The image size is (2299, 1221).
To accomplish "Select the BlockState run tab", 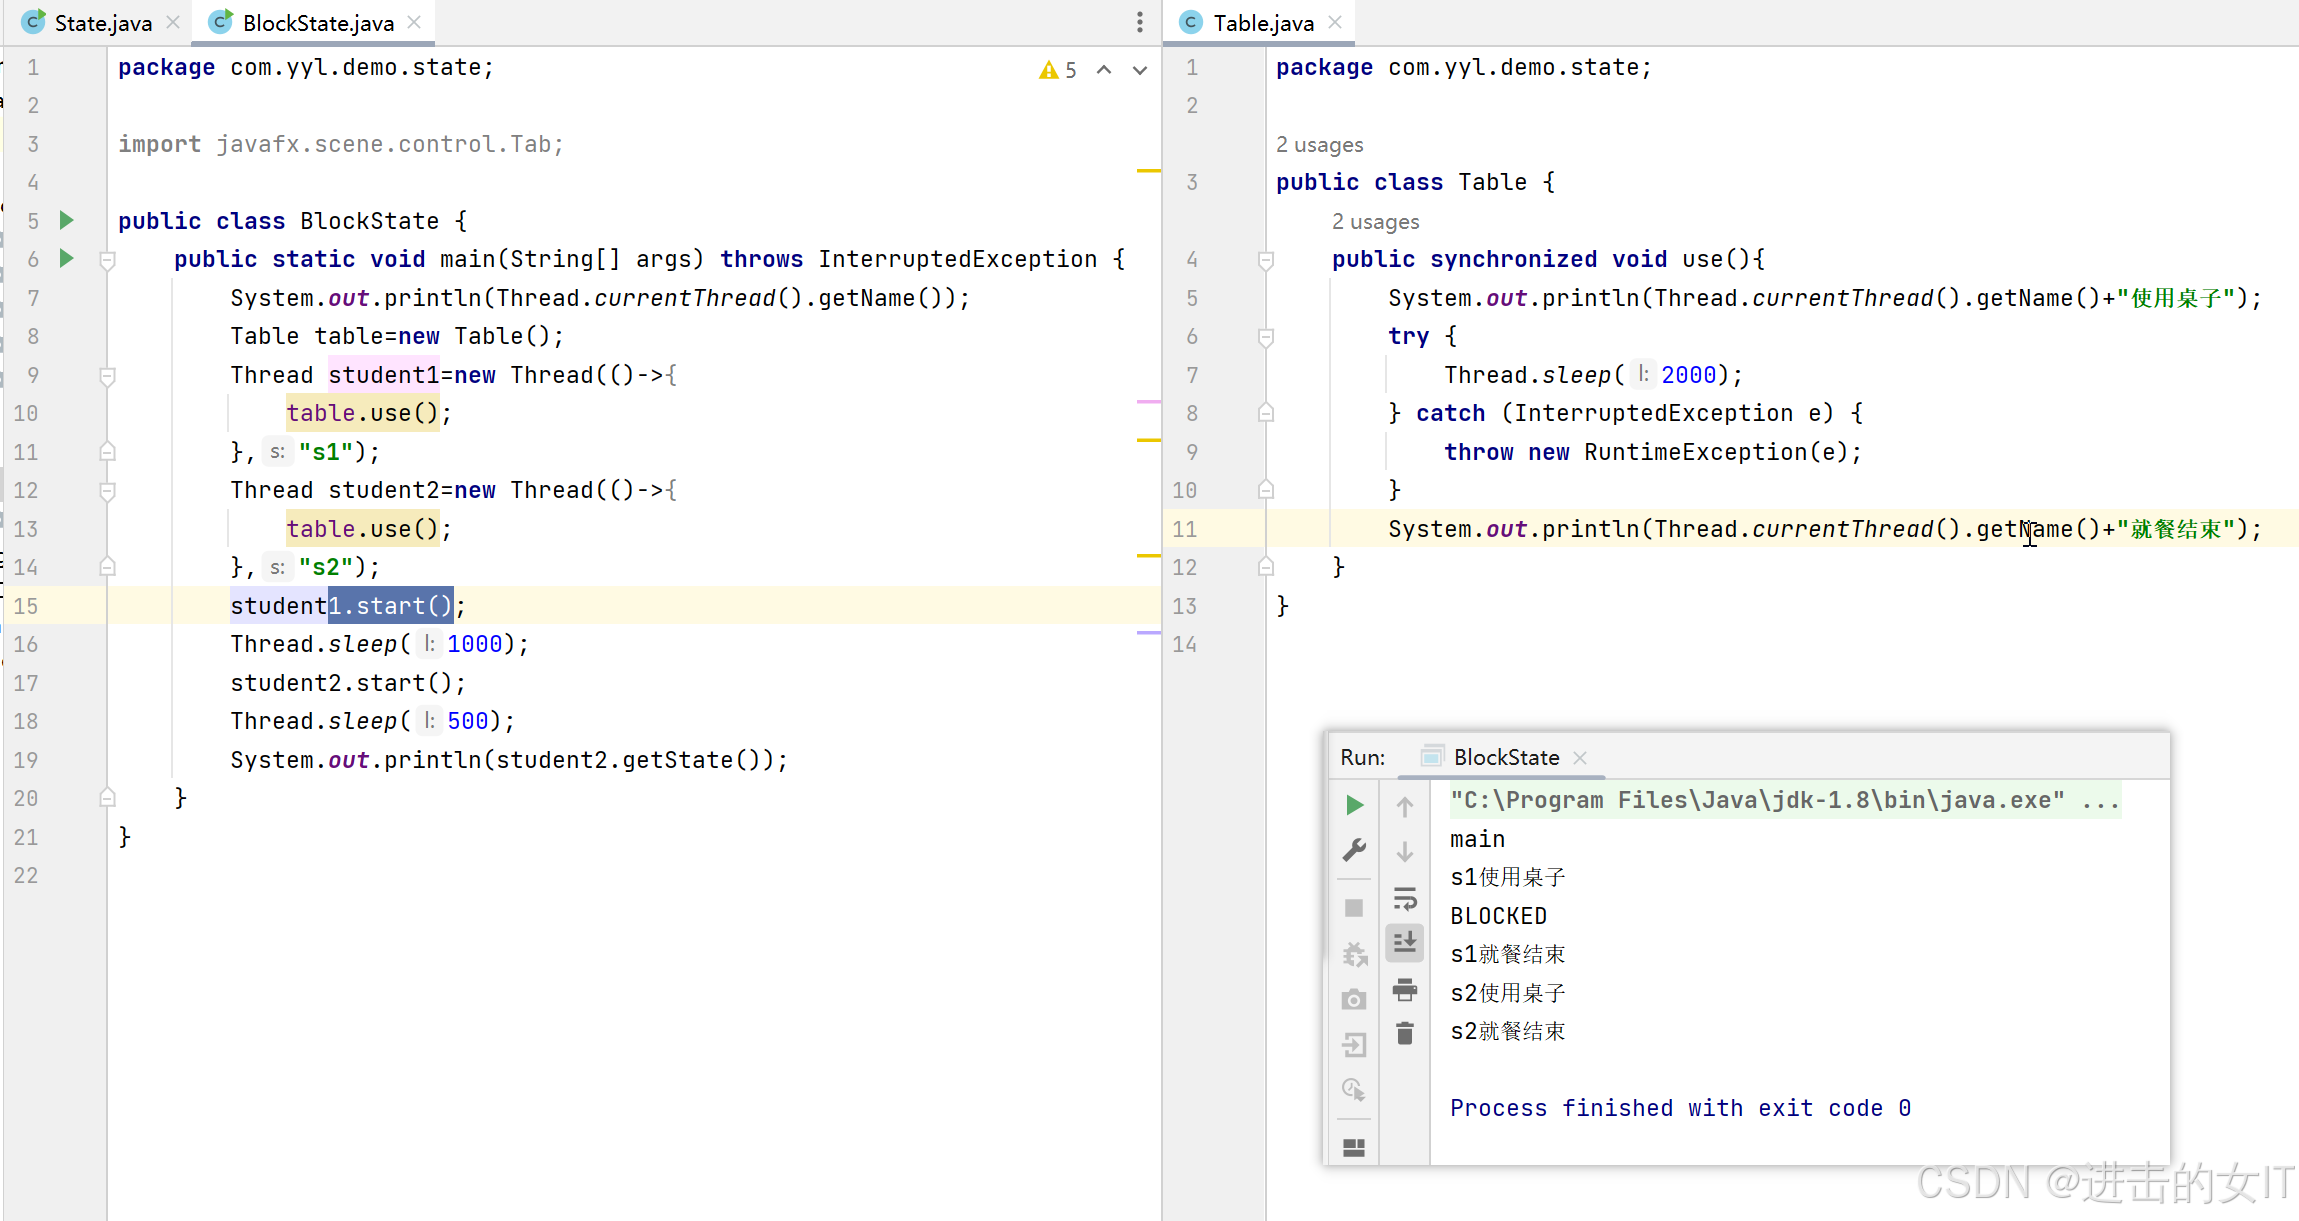I will click(1505, 757).
